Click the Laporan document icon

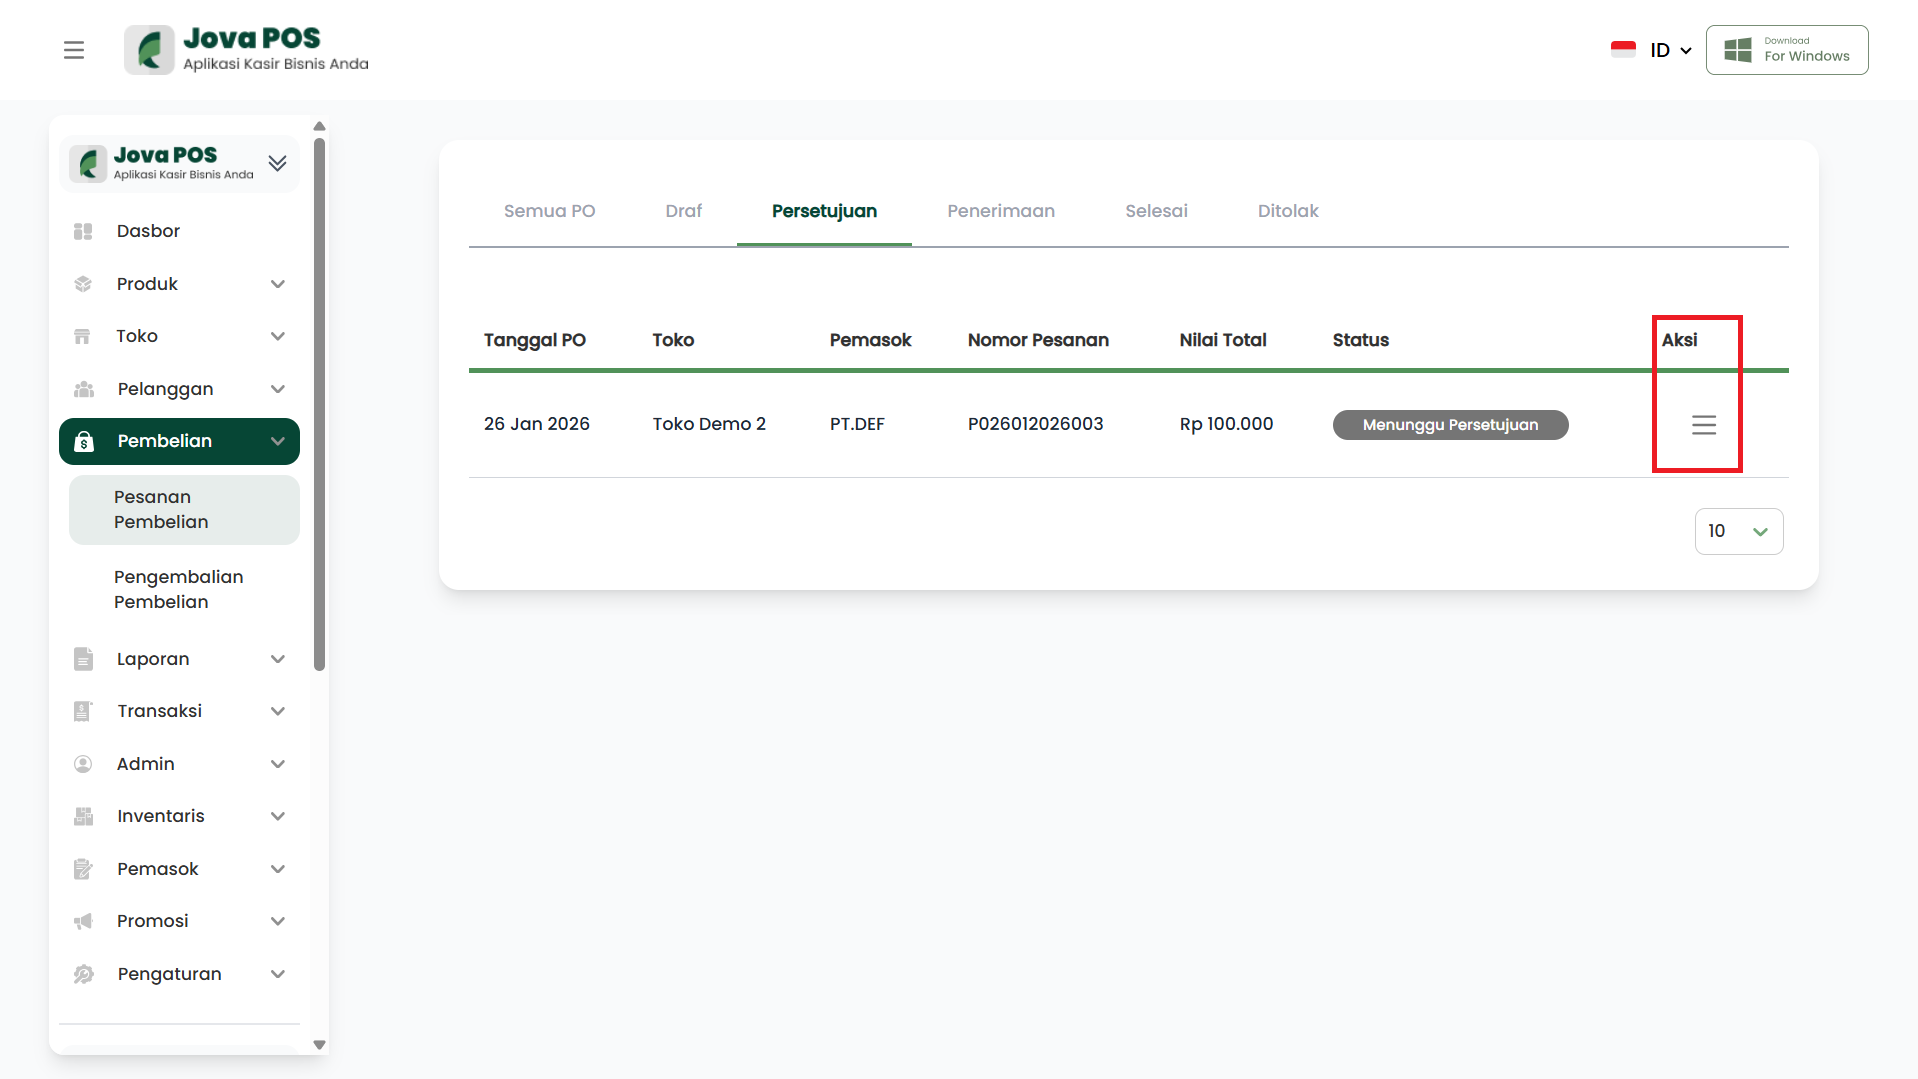83,659
